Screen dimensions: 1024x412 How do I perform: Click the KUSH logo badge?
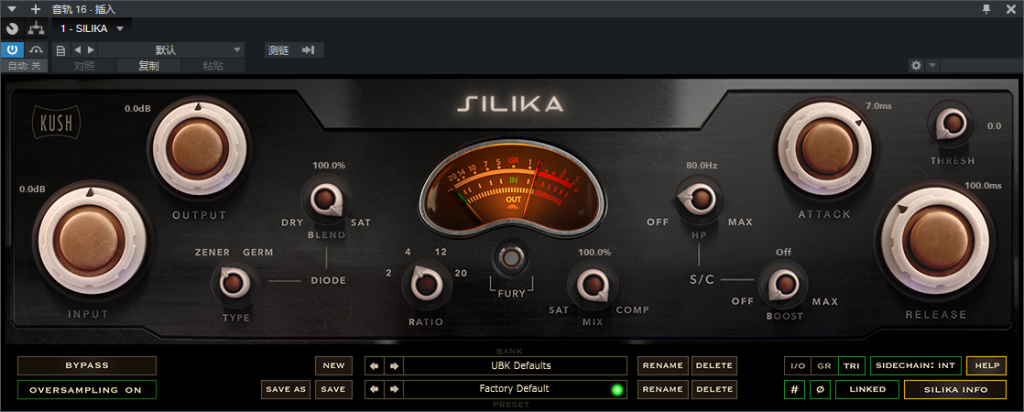point(56,123)
